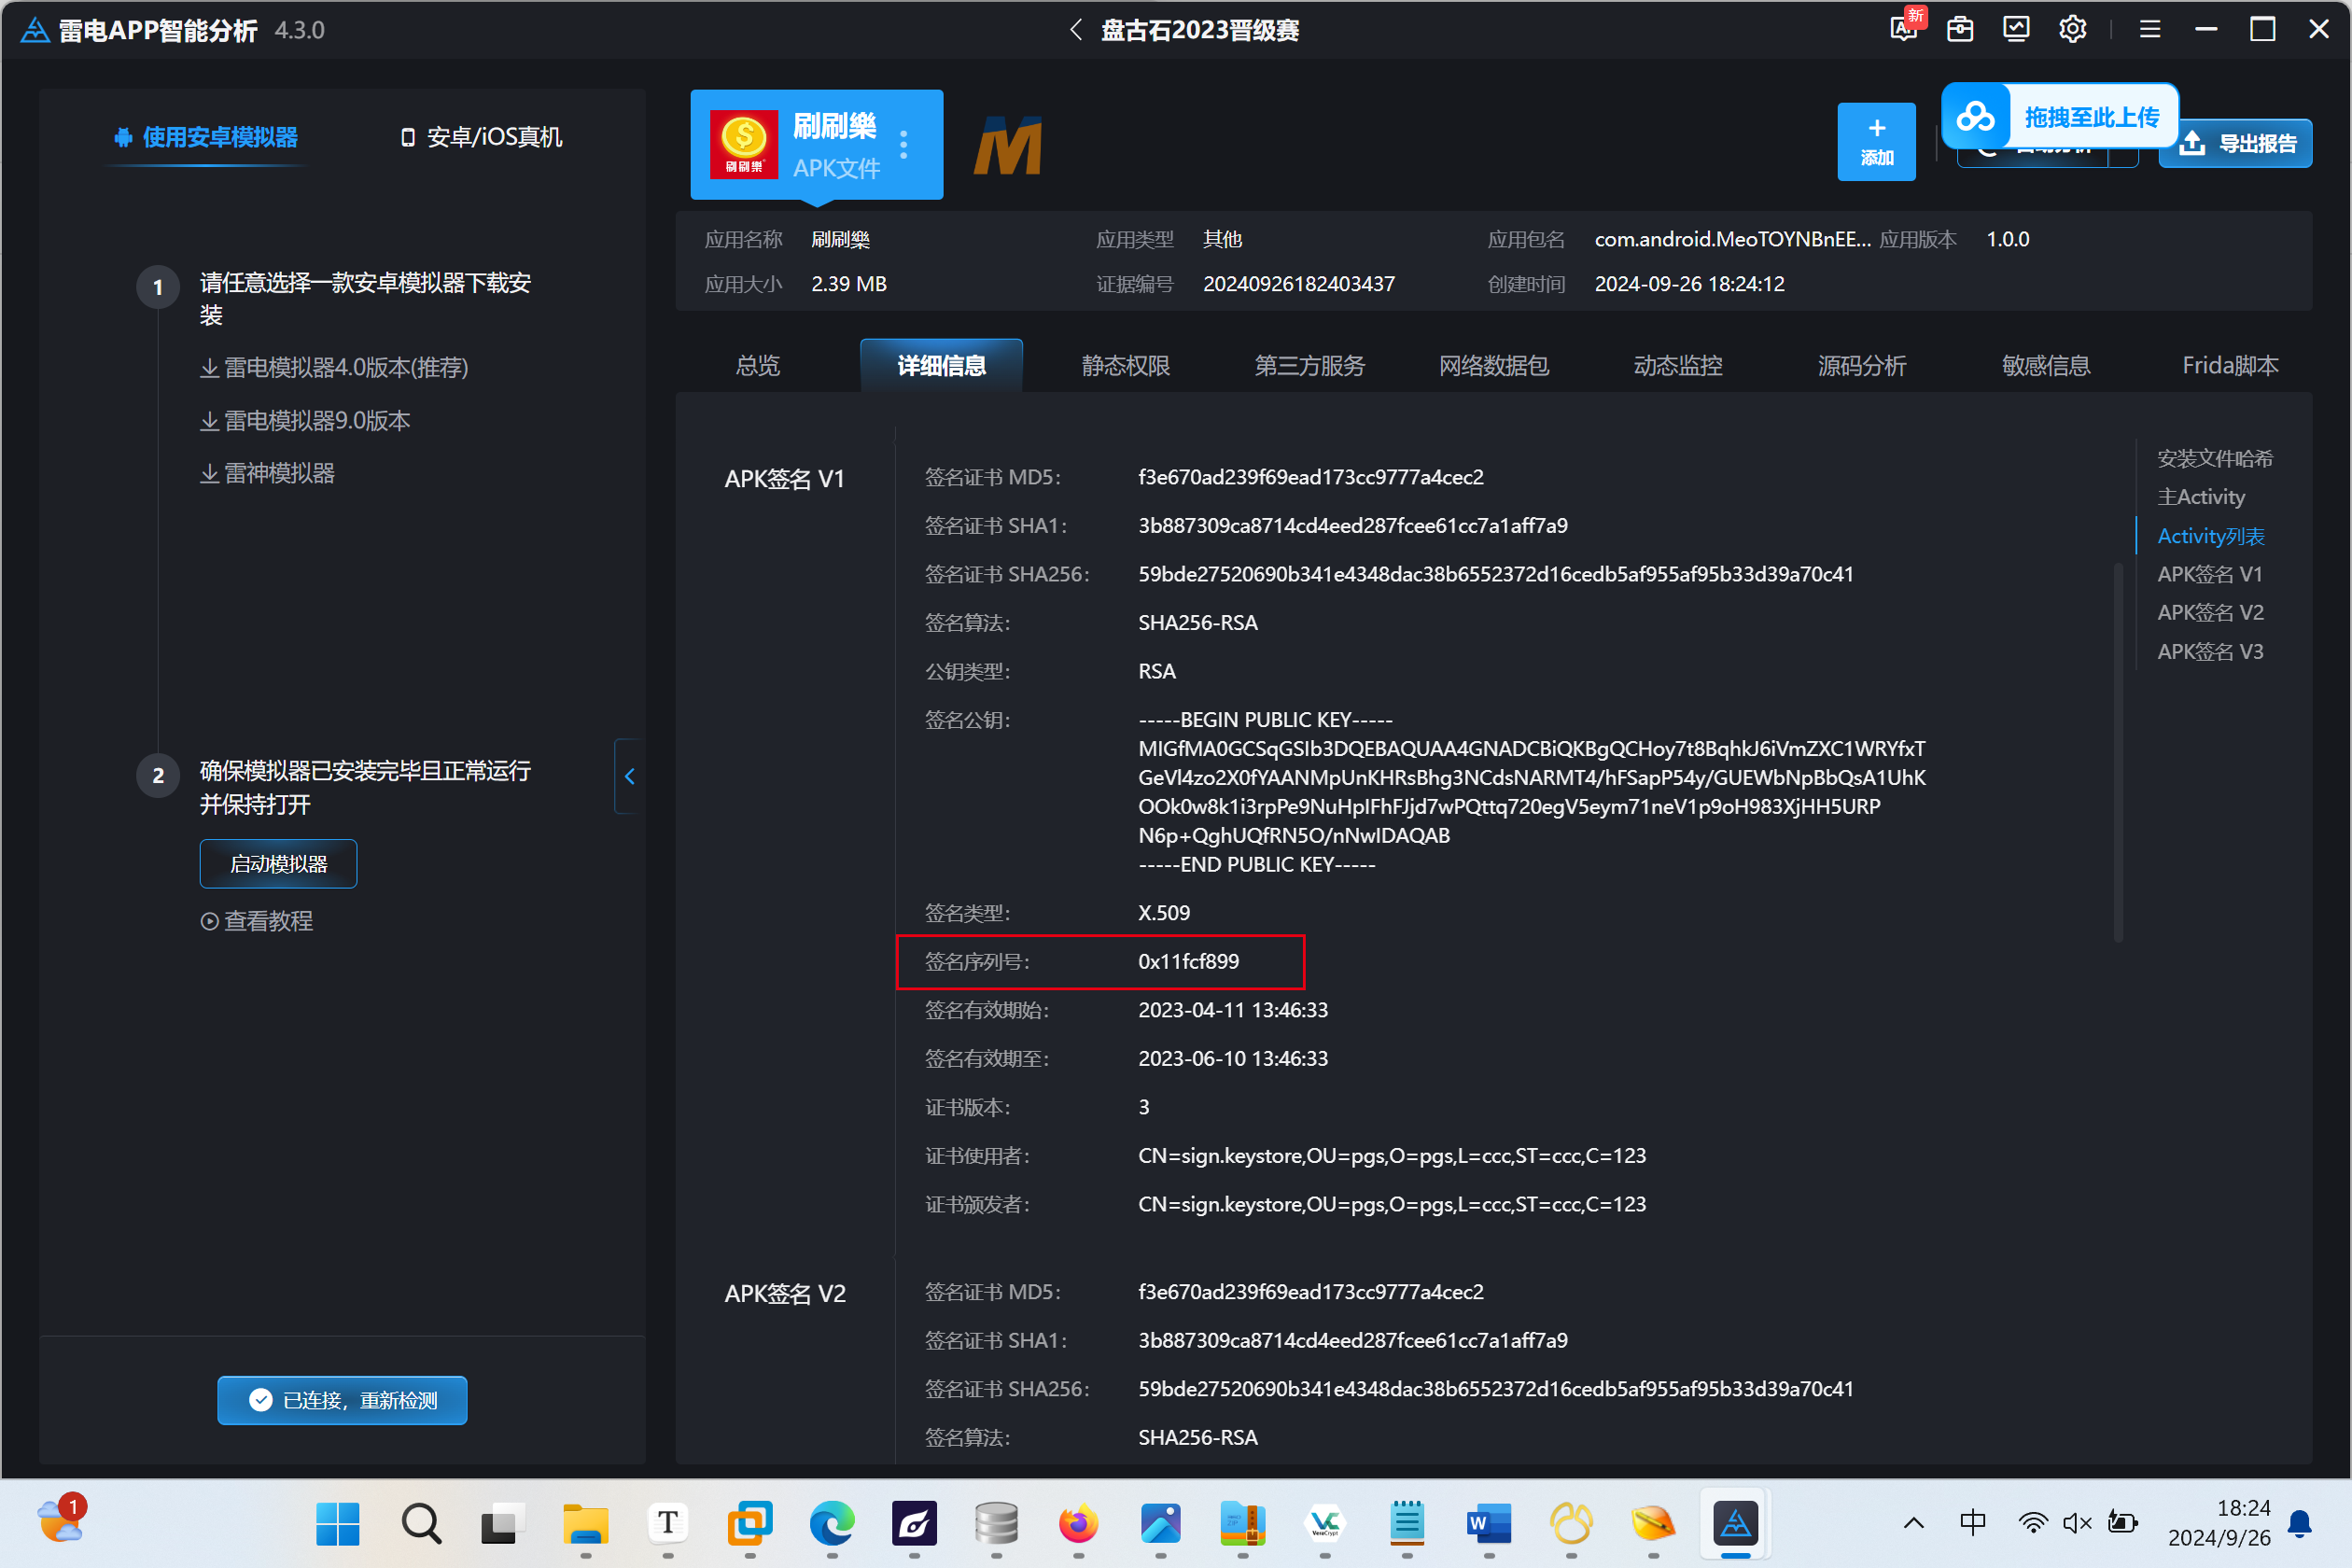Click the 导出报告 export report button
This screenshot has height=1568, width=2352.
pos(2235,143)
